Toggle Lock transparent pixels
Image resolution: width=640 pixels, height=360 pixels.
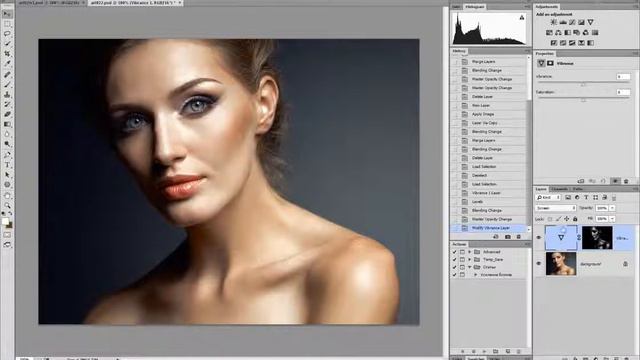pos(550,219)
